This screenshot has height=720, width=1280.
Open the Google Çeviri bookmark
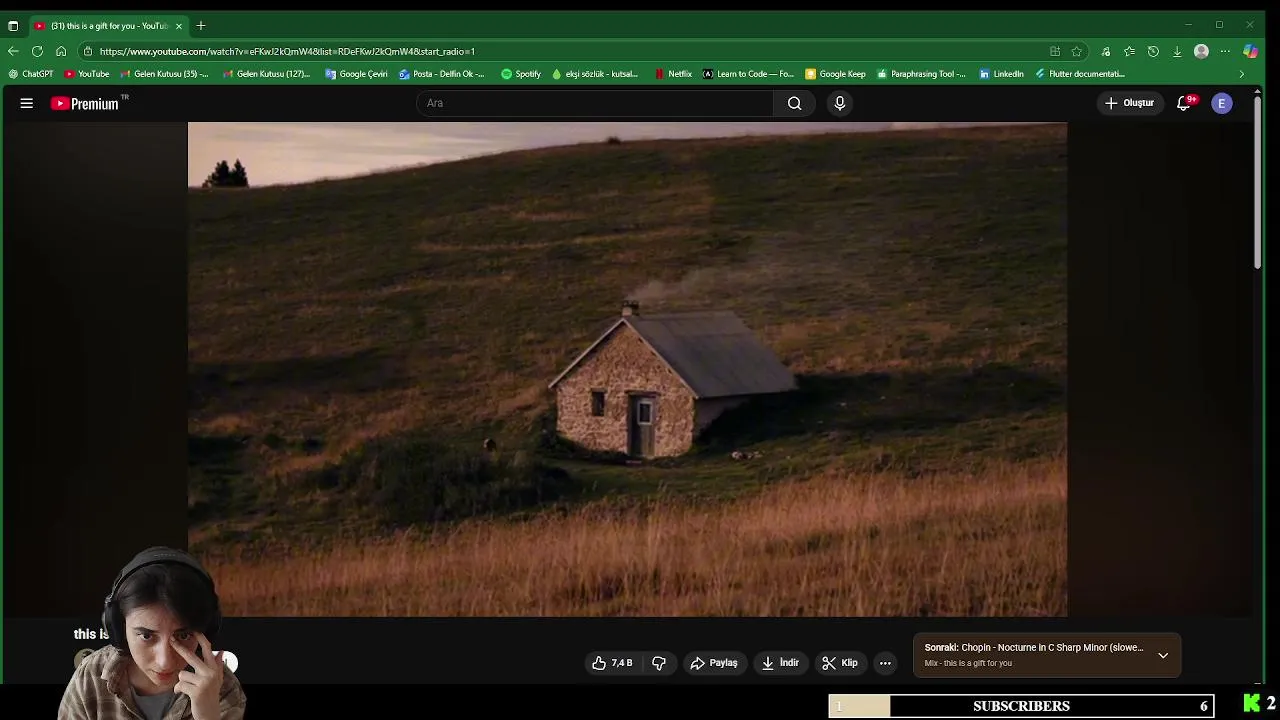(x=356, y=74)
